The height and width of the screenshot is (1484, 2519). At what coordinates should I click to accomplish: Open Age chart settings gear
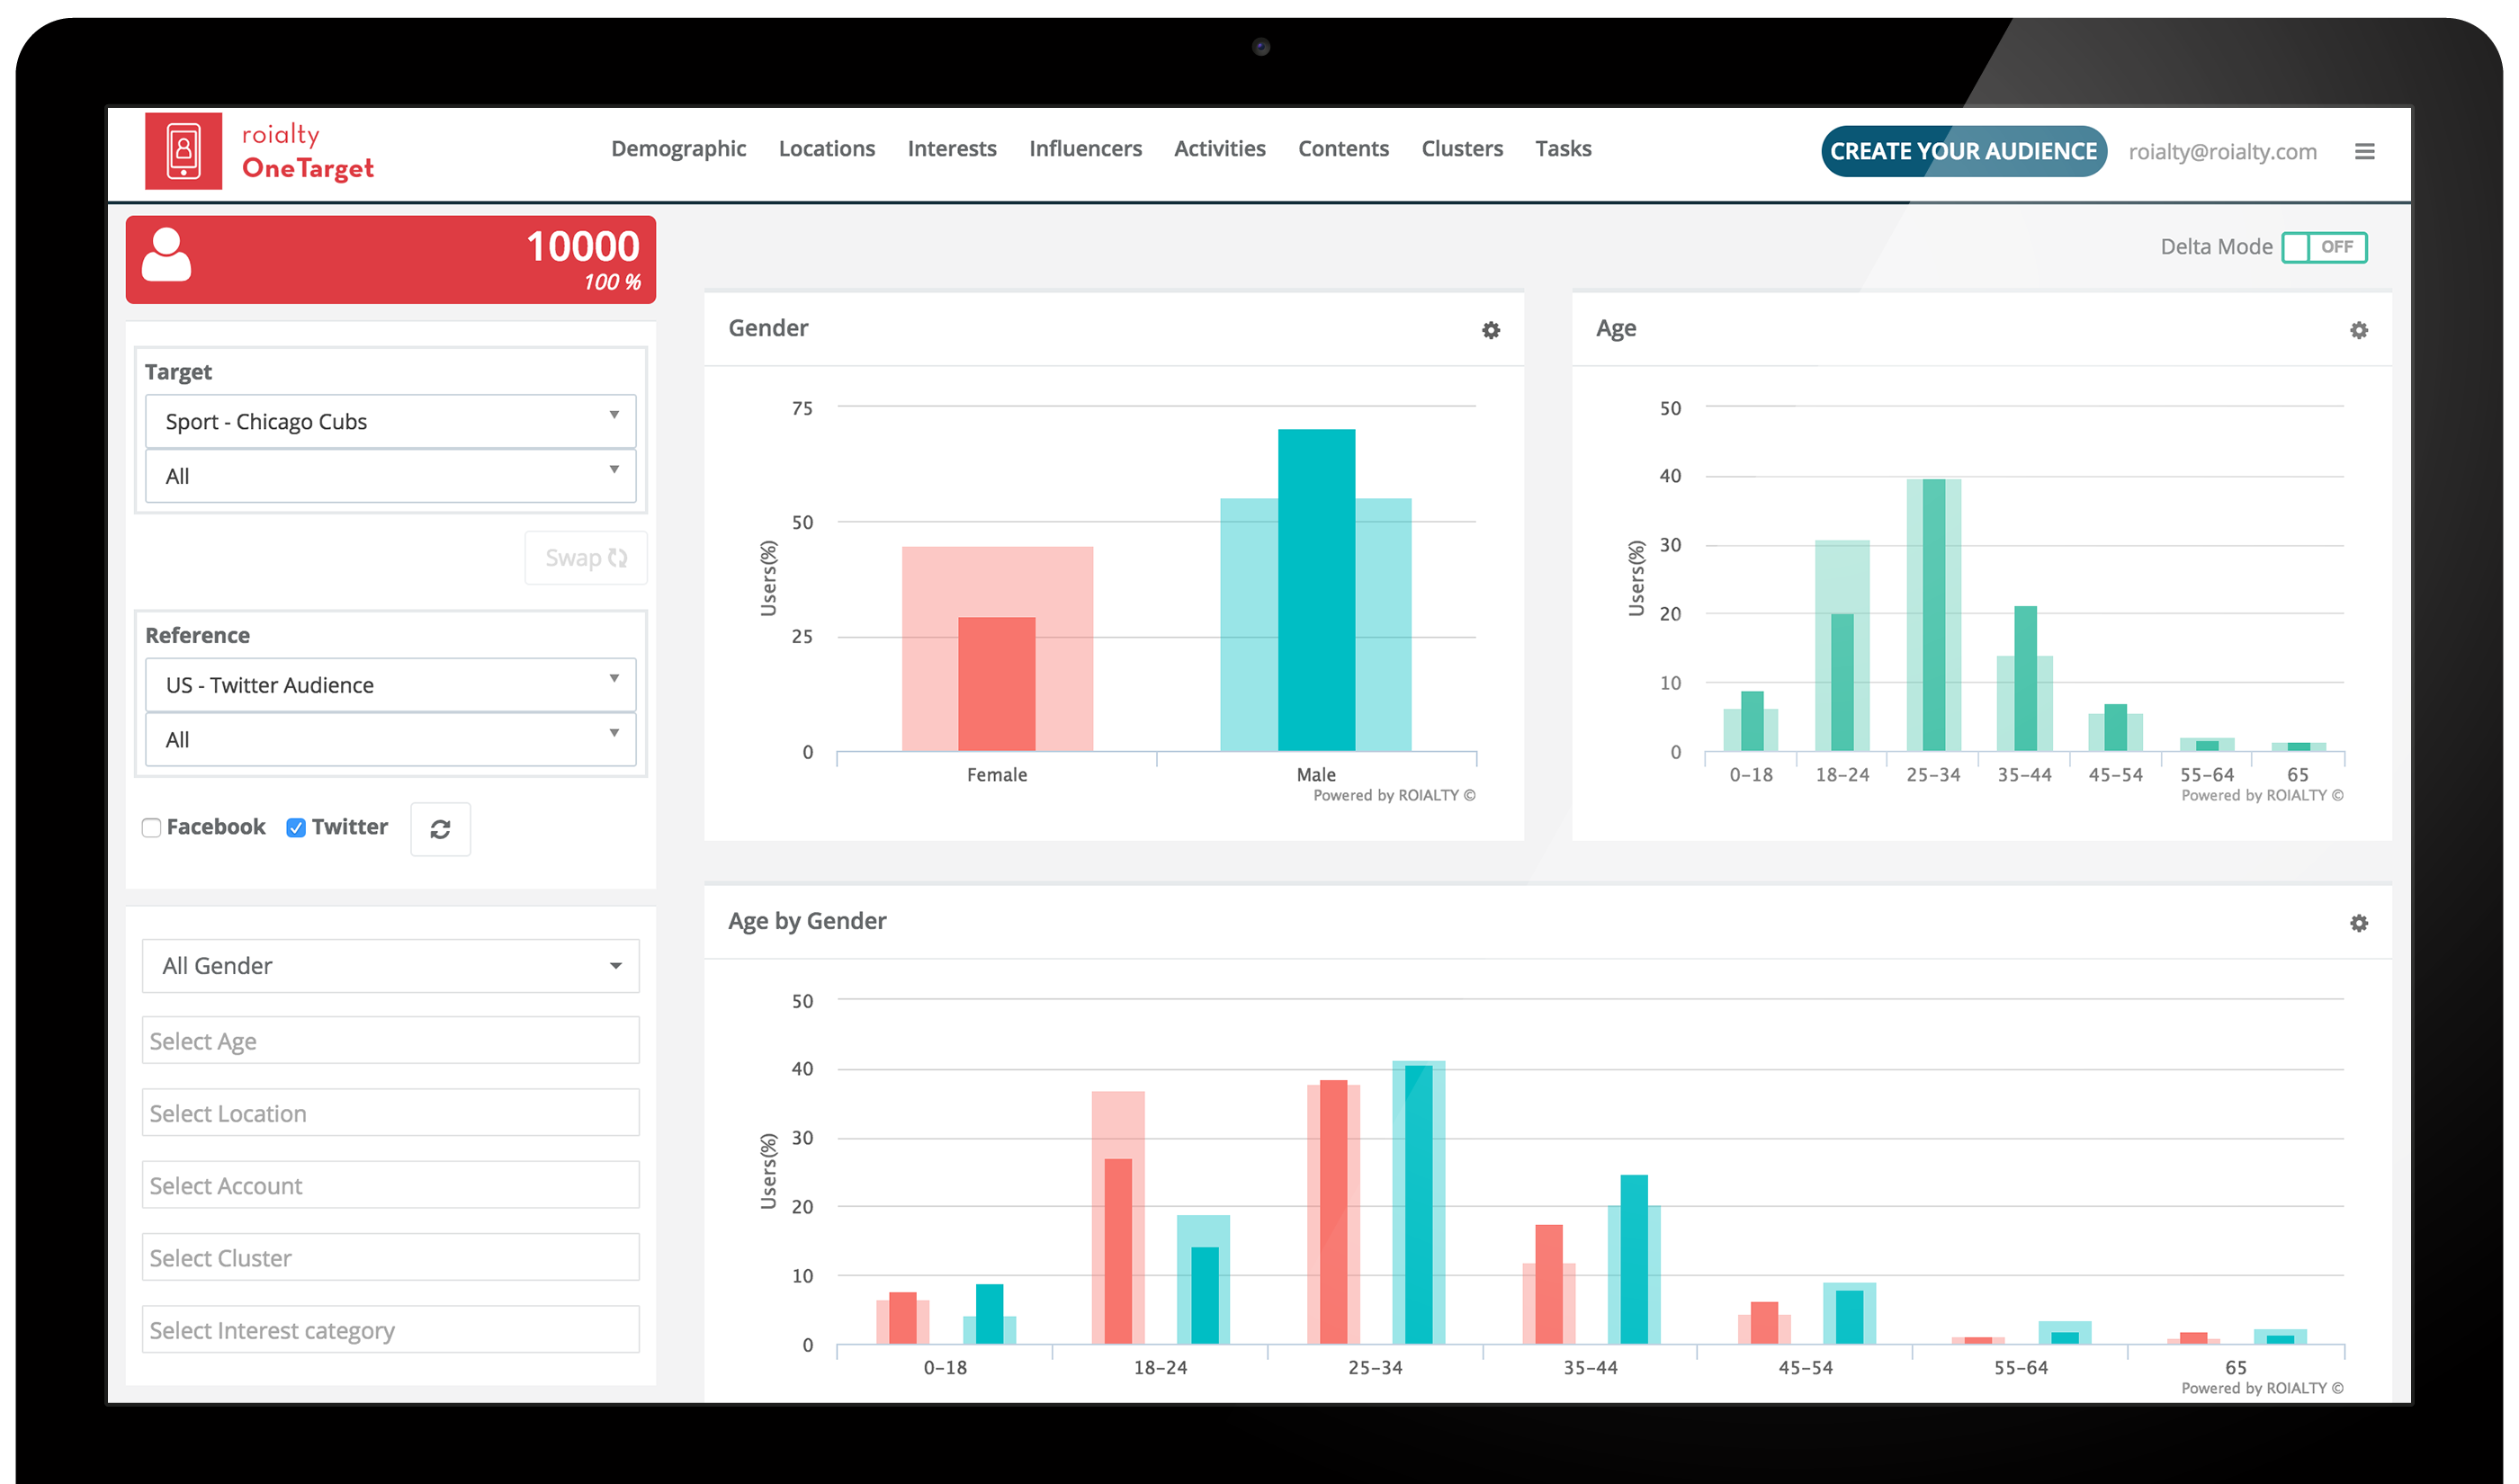(x=2358, y=330)
